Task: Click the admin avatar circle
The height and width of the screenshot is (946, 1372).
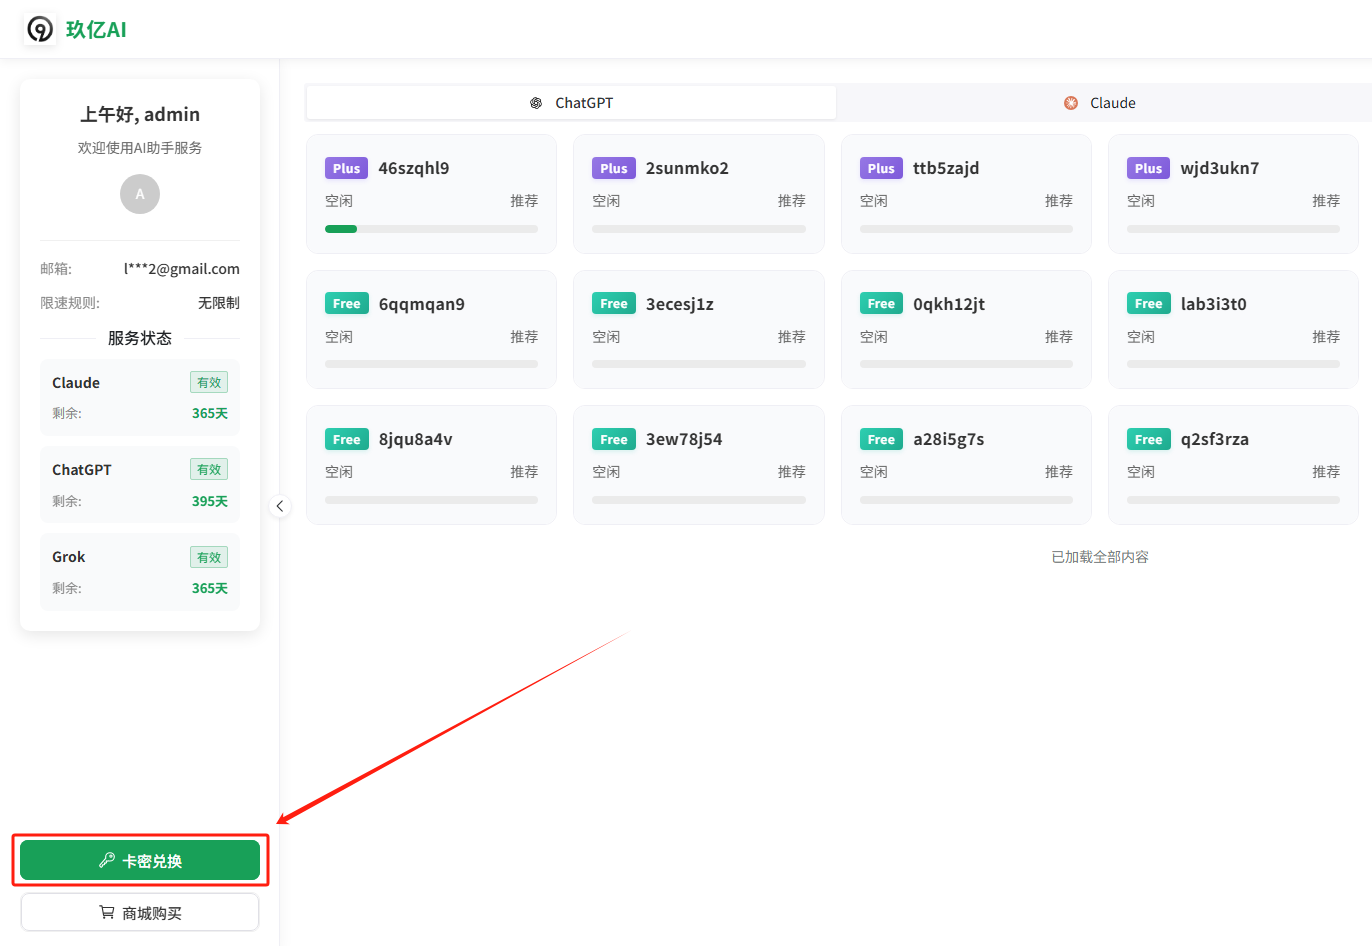Action: [x=140, y=194]
